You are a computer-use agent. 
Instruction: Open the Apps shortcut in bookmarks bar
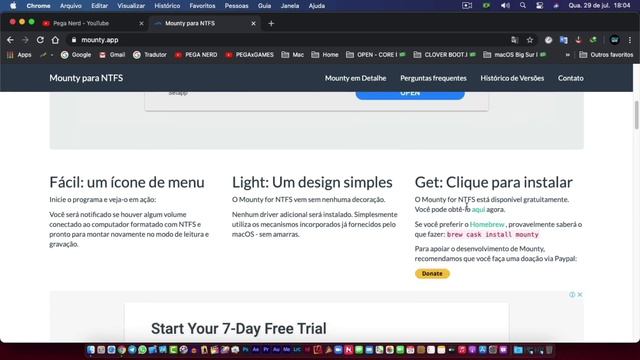[x=19, y=55]
